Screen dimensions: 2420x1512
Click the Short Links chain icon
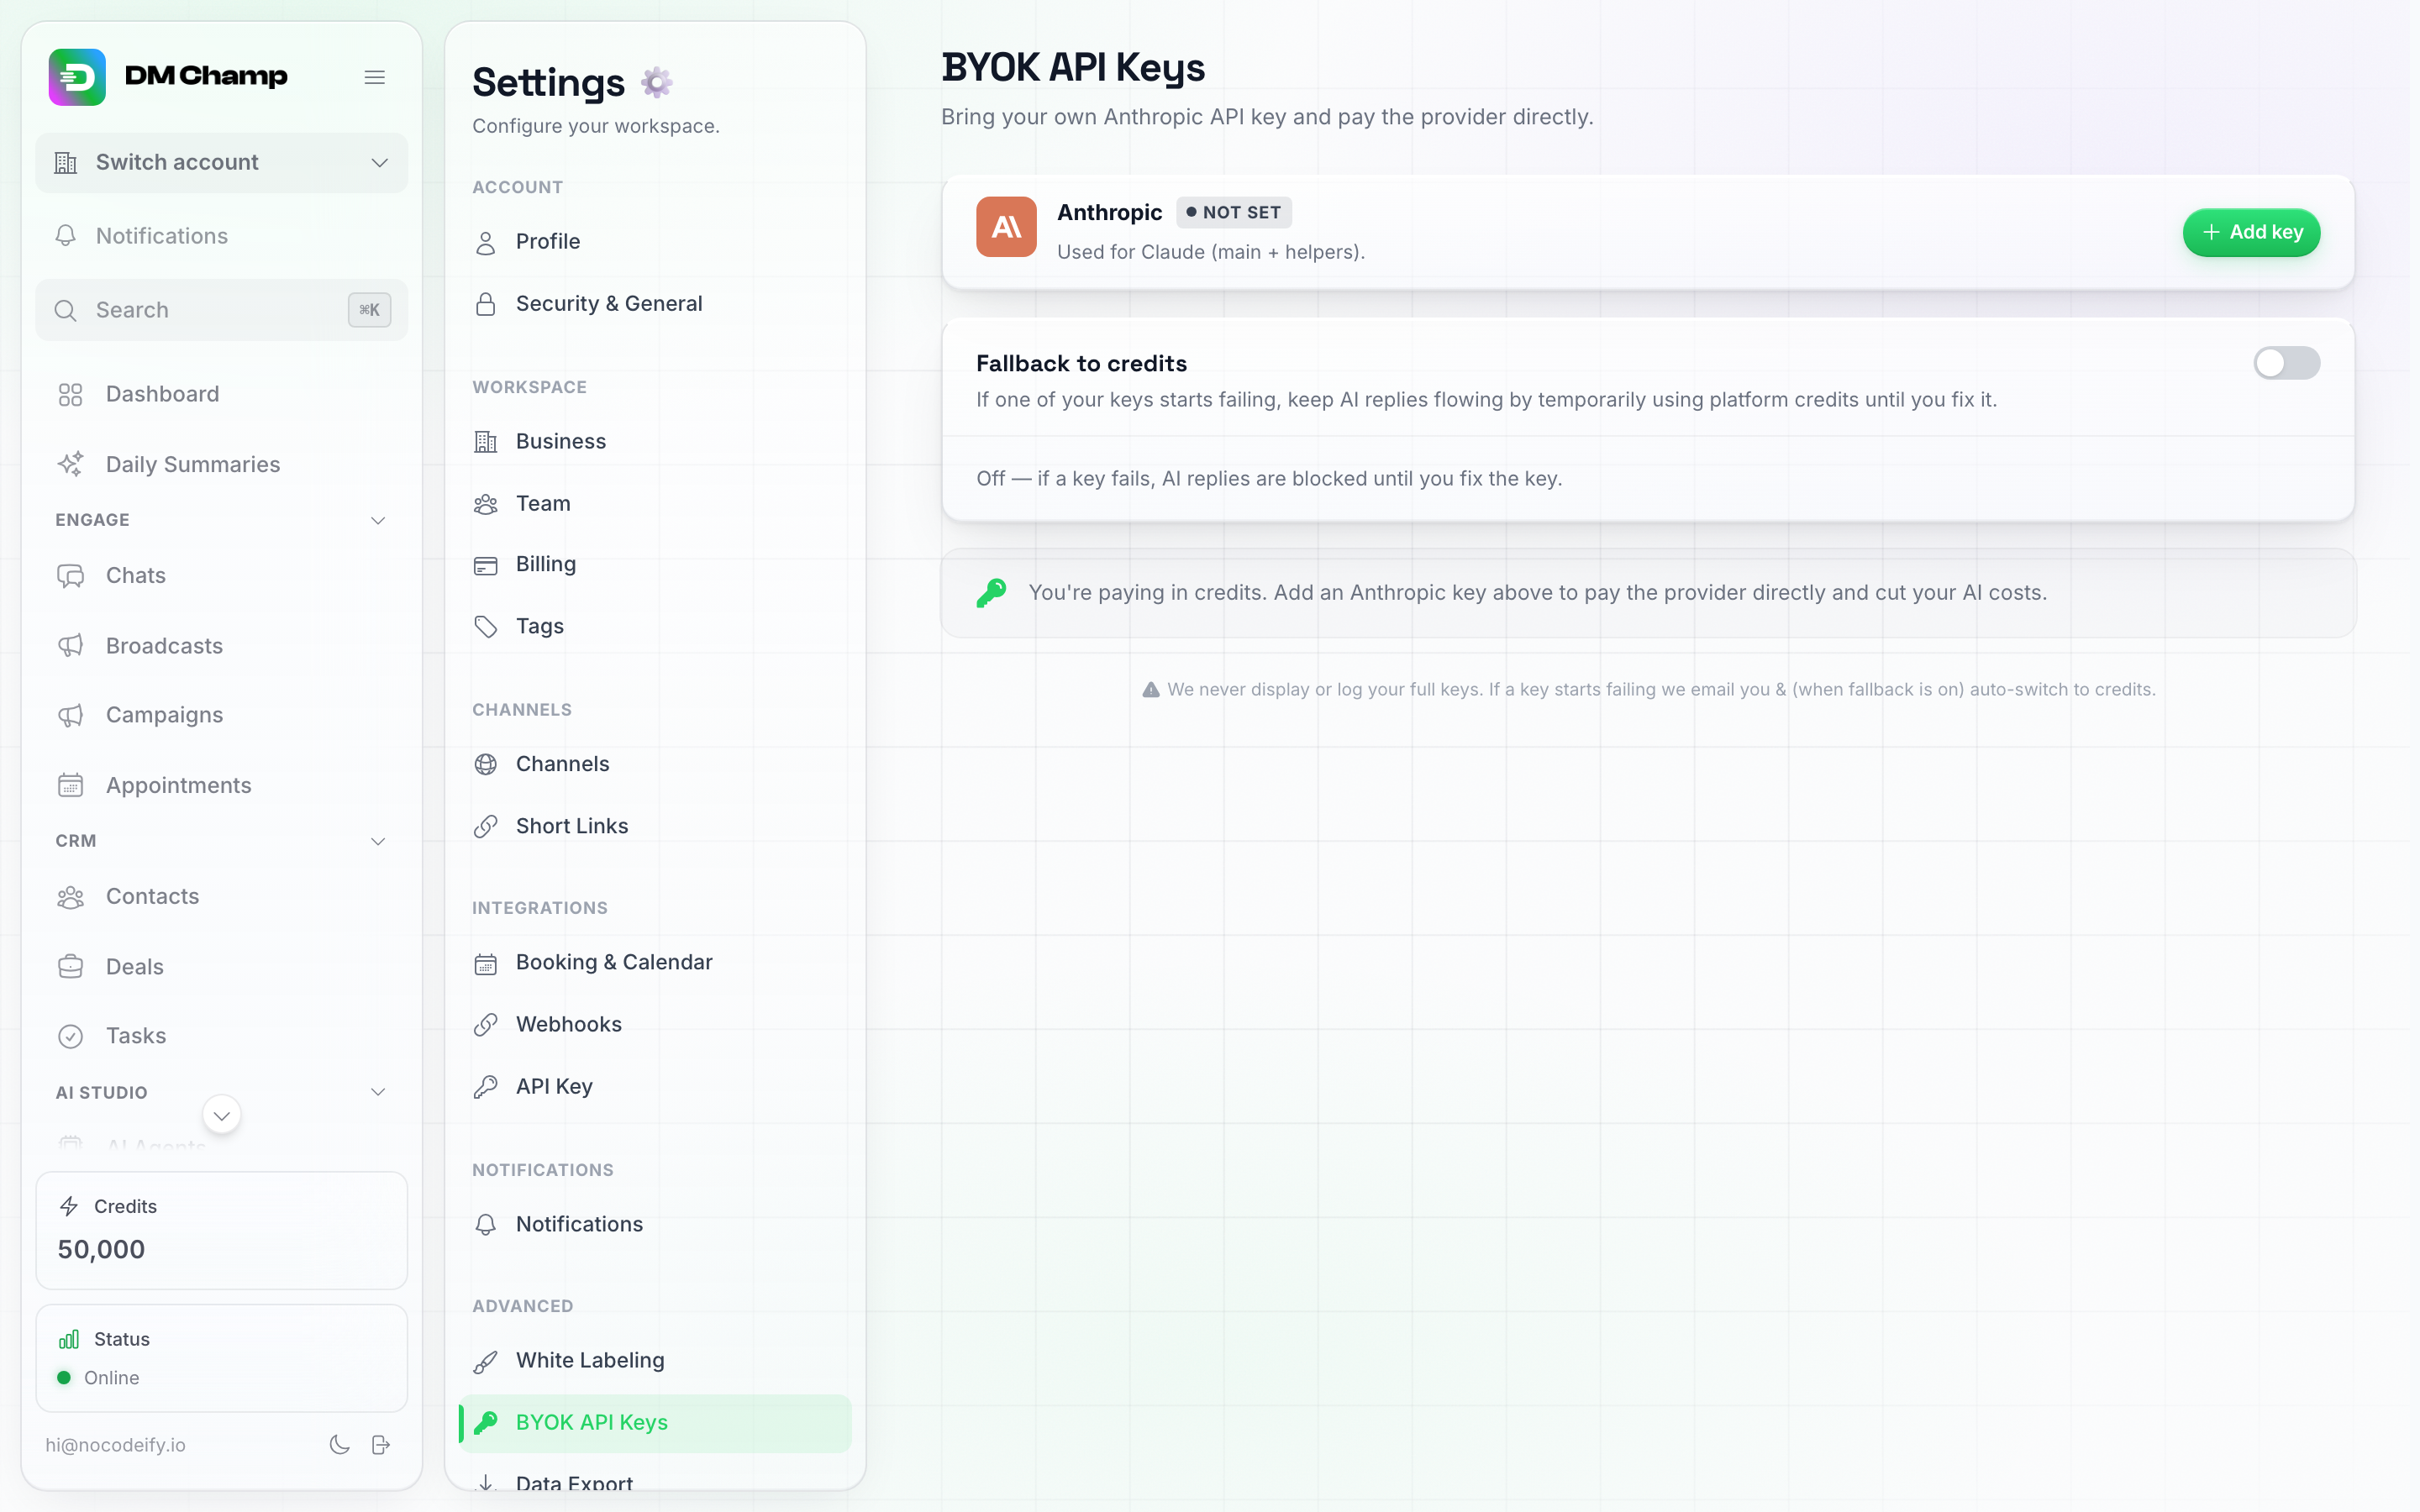(486, 826)
